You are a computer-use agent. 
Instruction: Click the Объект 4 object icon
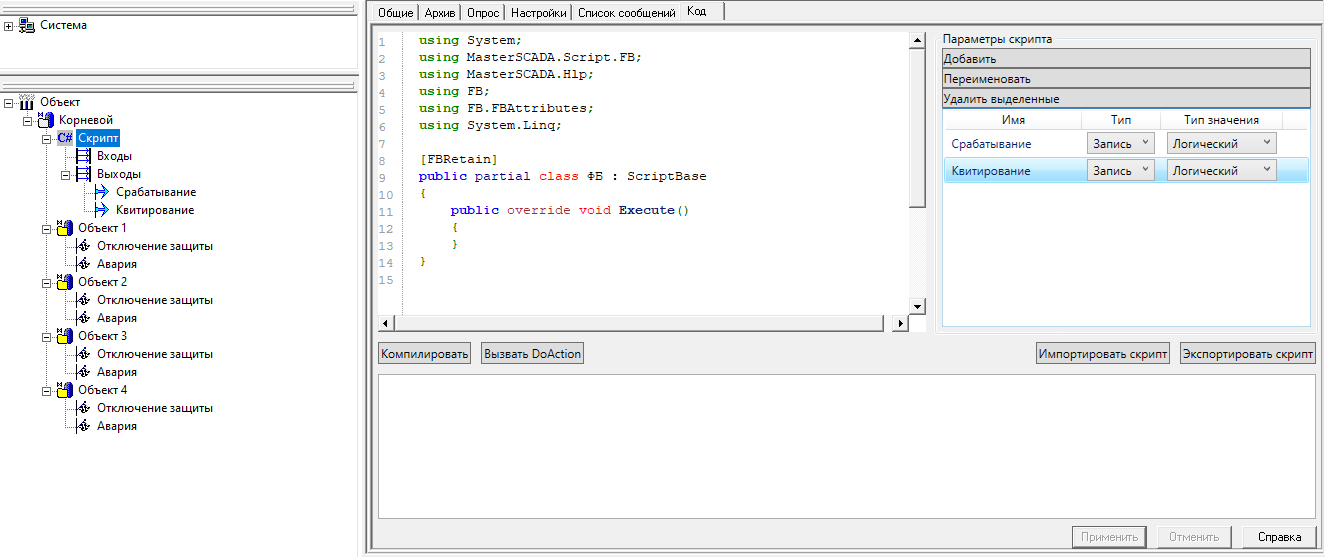click(x=65, y=390)
